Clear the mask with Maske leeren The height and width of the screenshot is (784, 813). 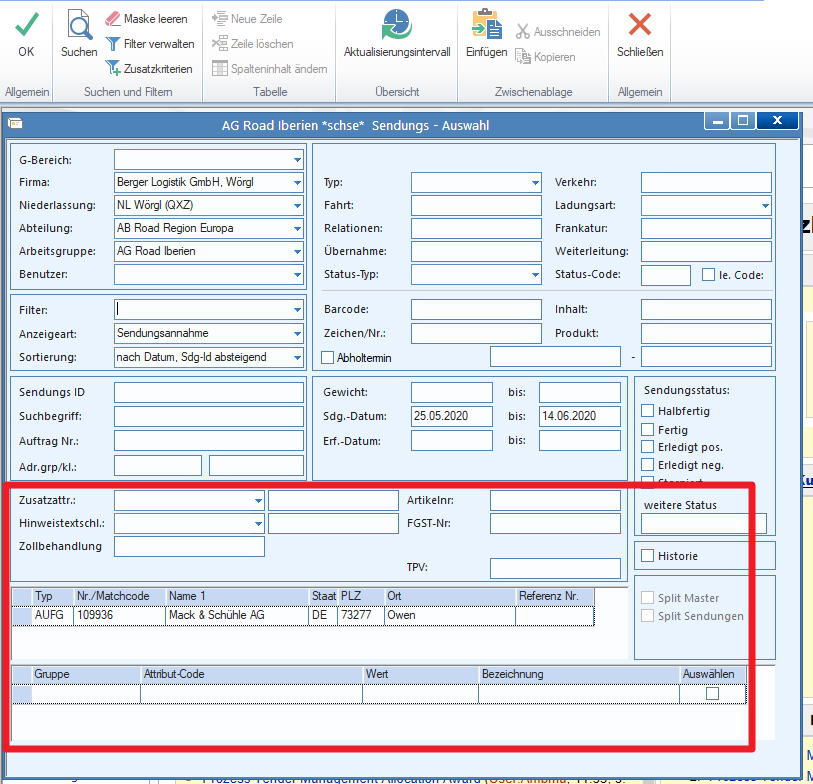pyautogui.click(x=146, y=19)
